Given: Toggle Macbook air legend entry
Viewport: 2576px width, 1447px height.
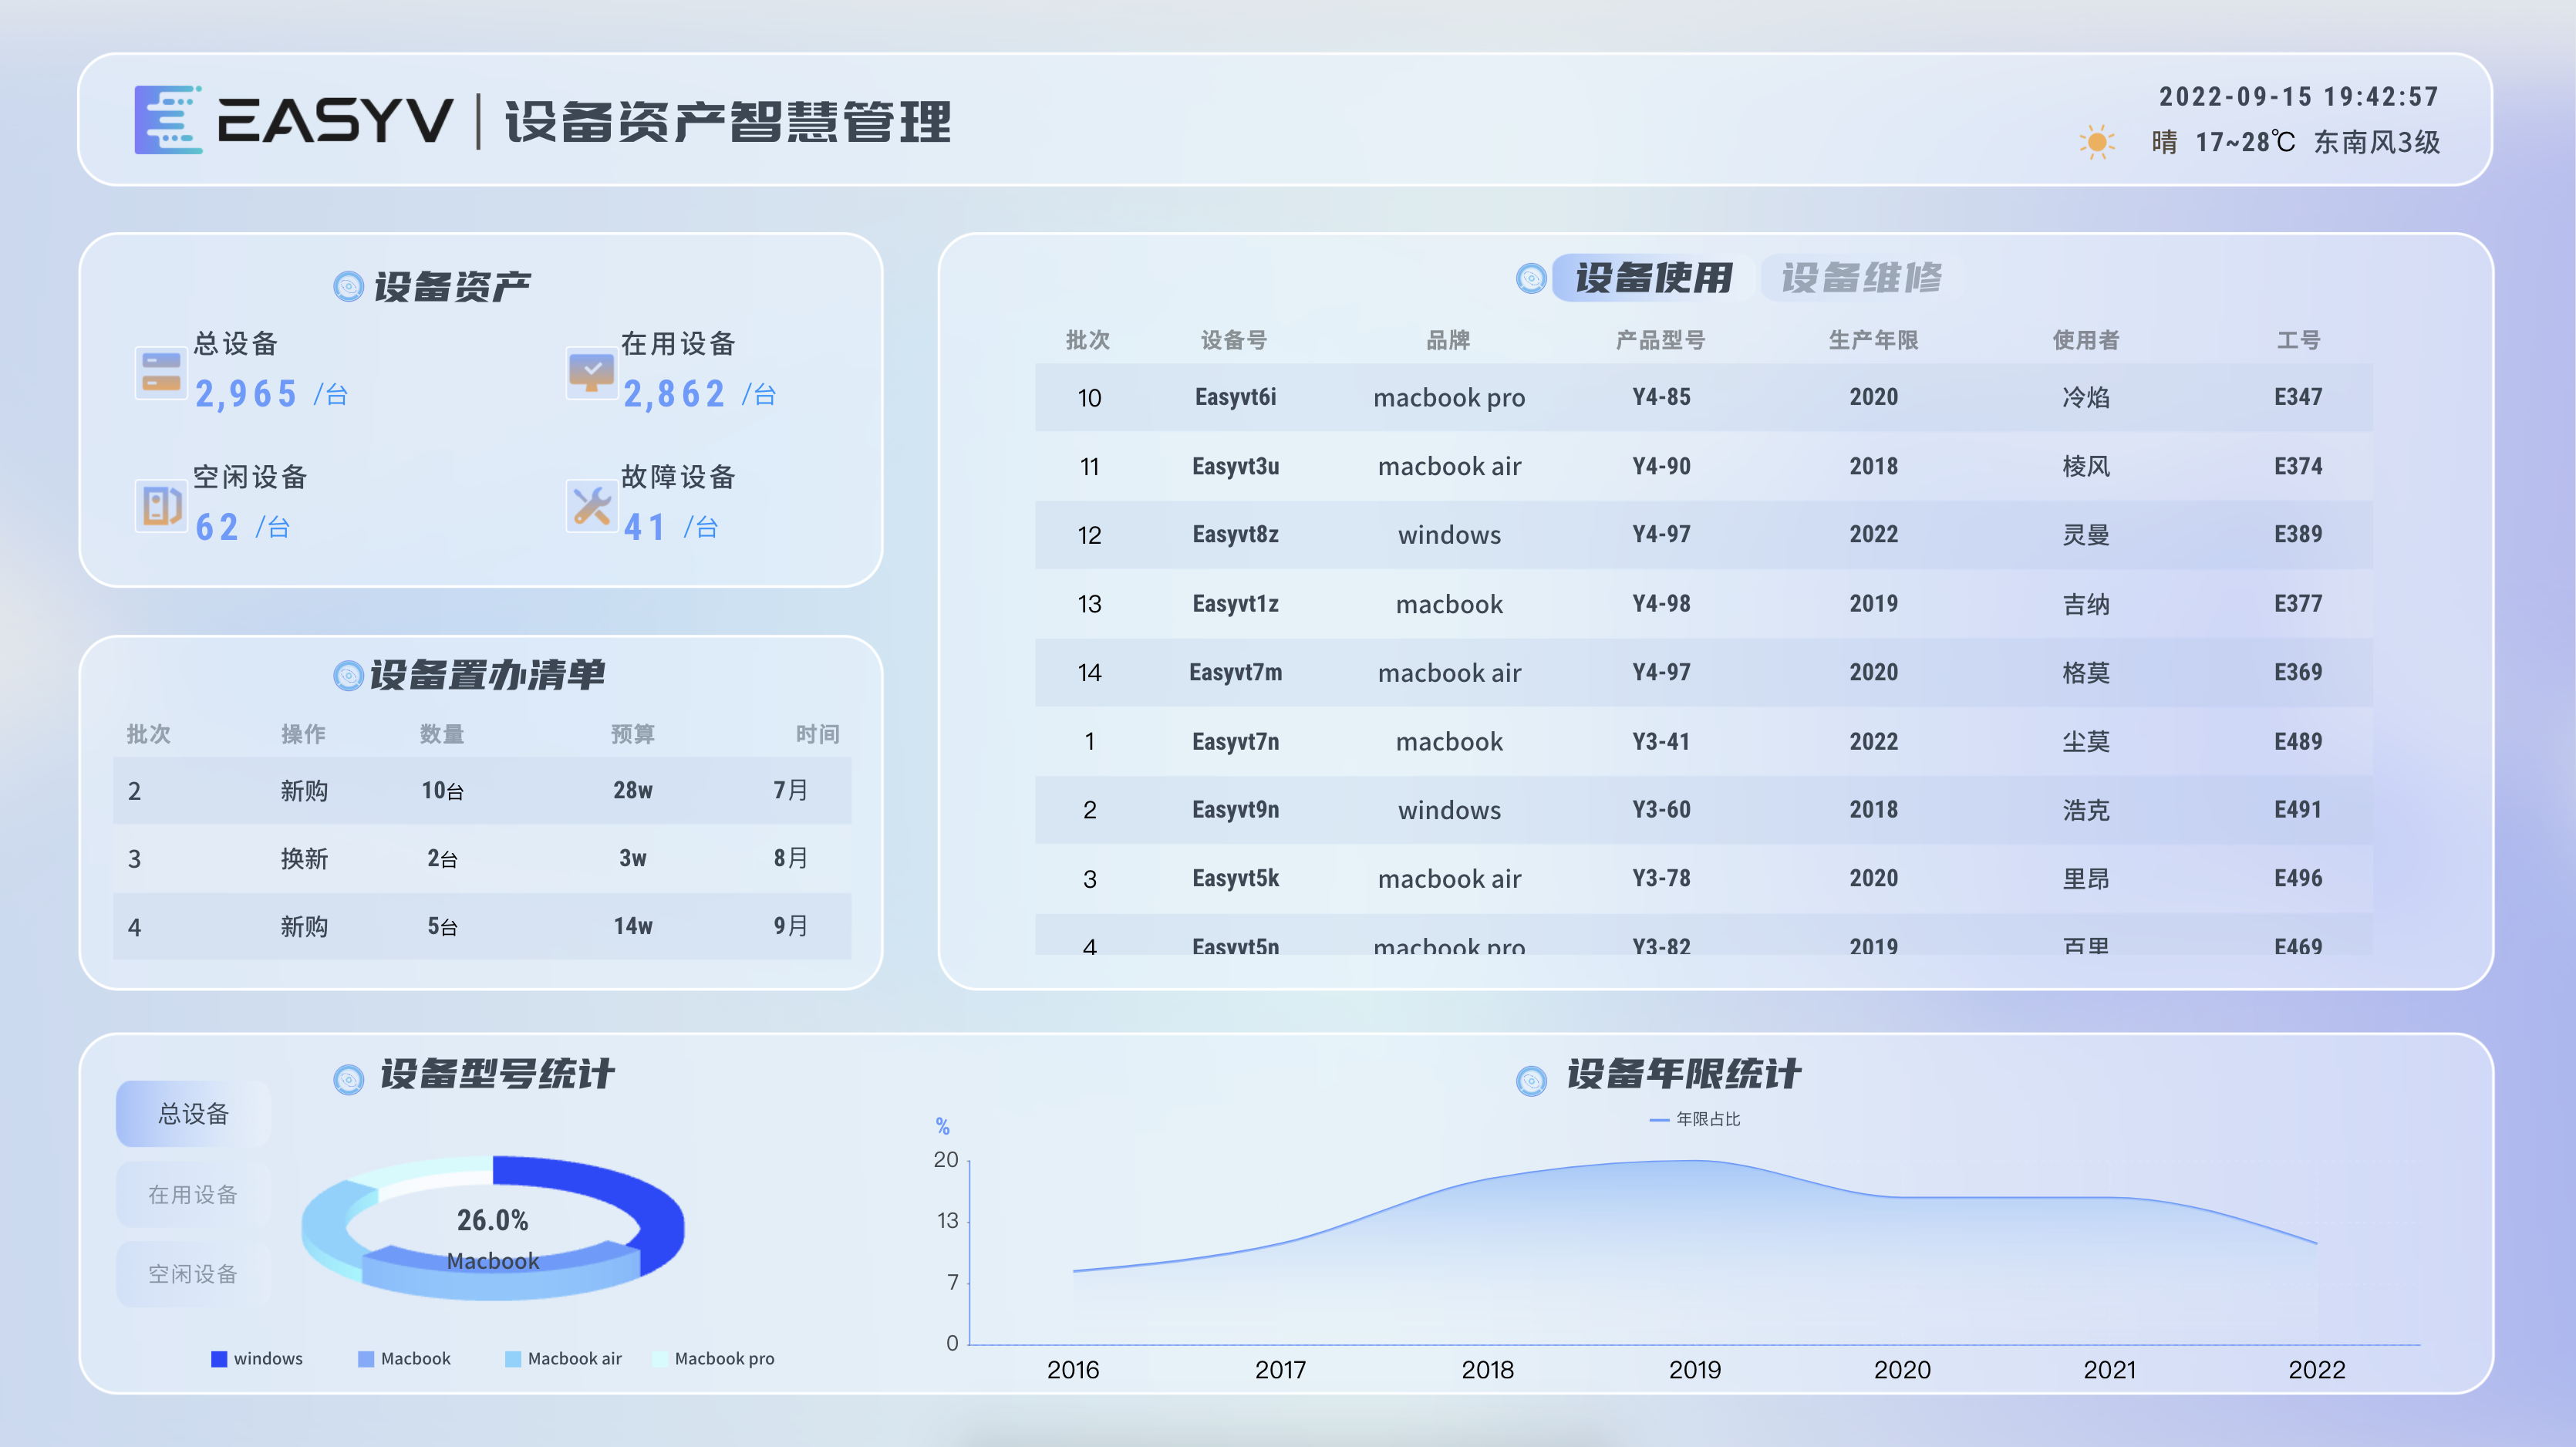Looking at the screenshot, I should tap(563, 1358).
